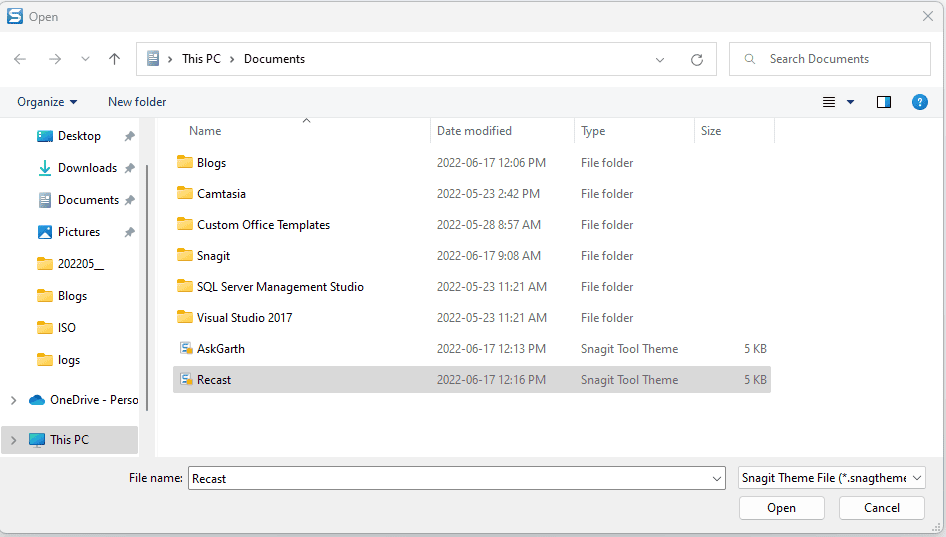Focus the Search Documents field

[x=830, y=59]
